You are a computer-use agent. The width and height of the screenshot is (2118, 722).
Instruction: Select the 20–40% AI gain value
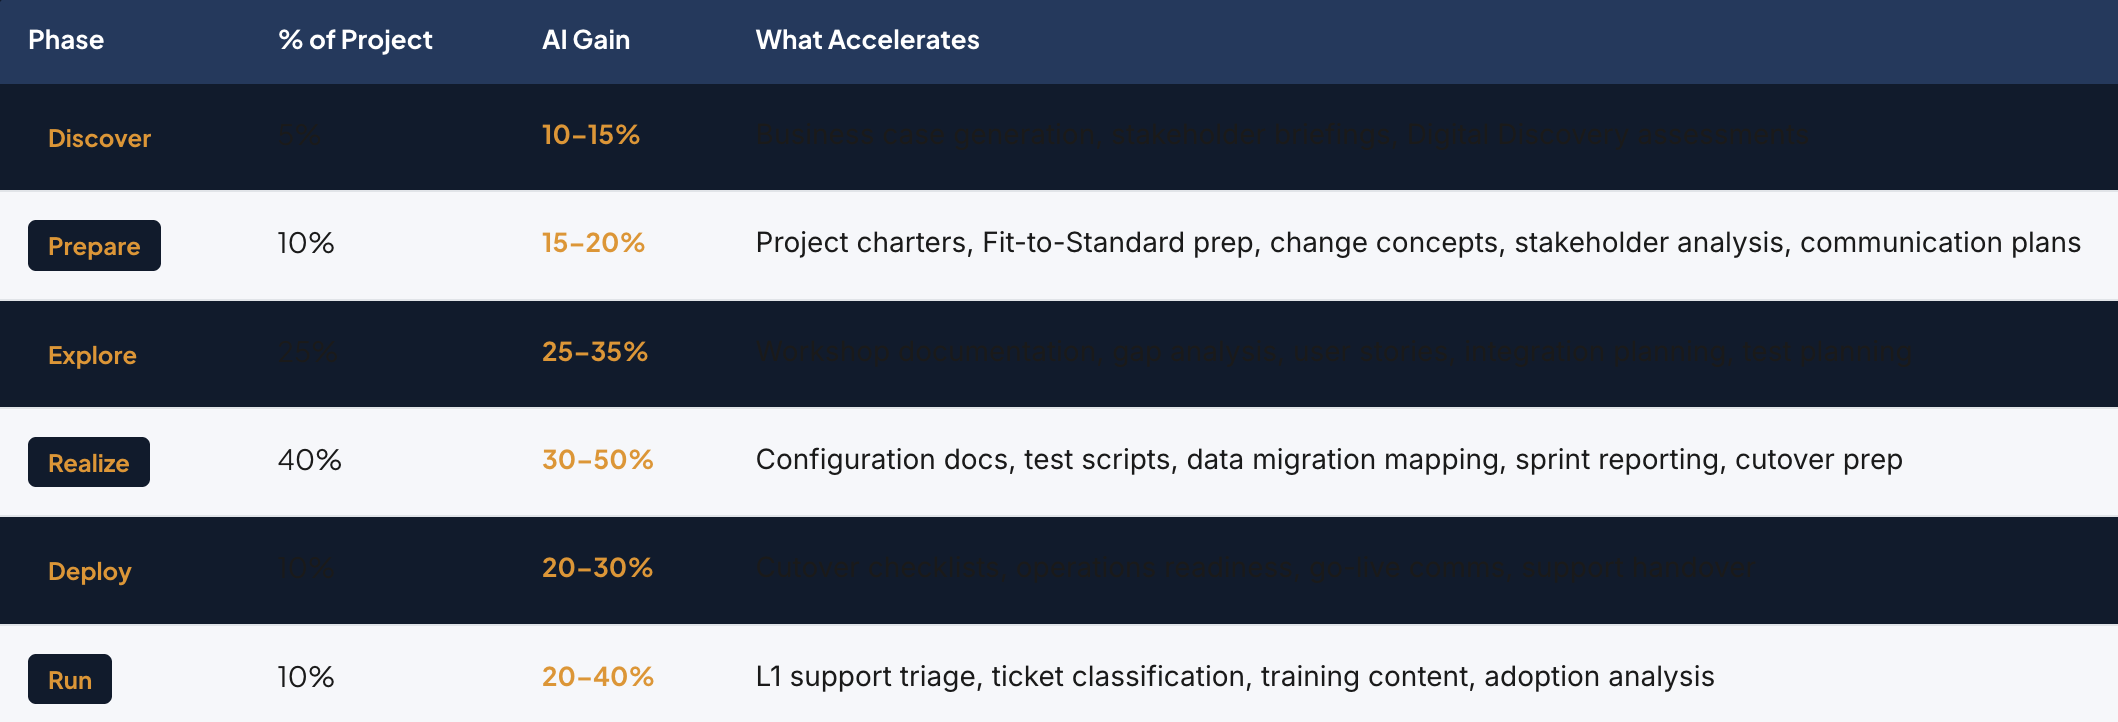click(598, 677)
